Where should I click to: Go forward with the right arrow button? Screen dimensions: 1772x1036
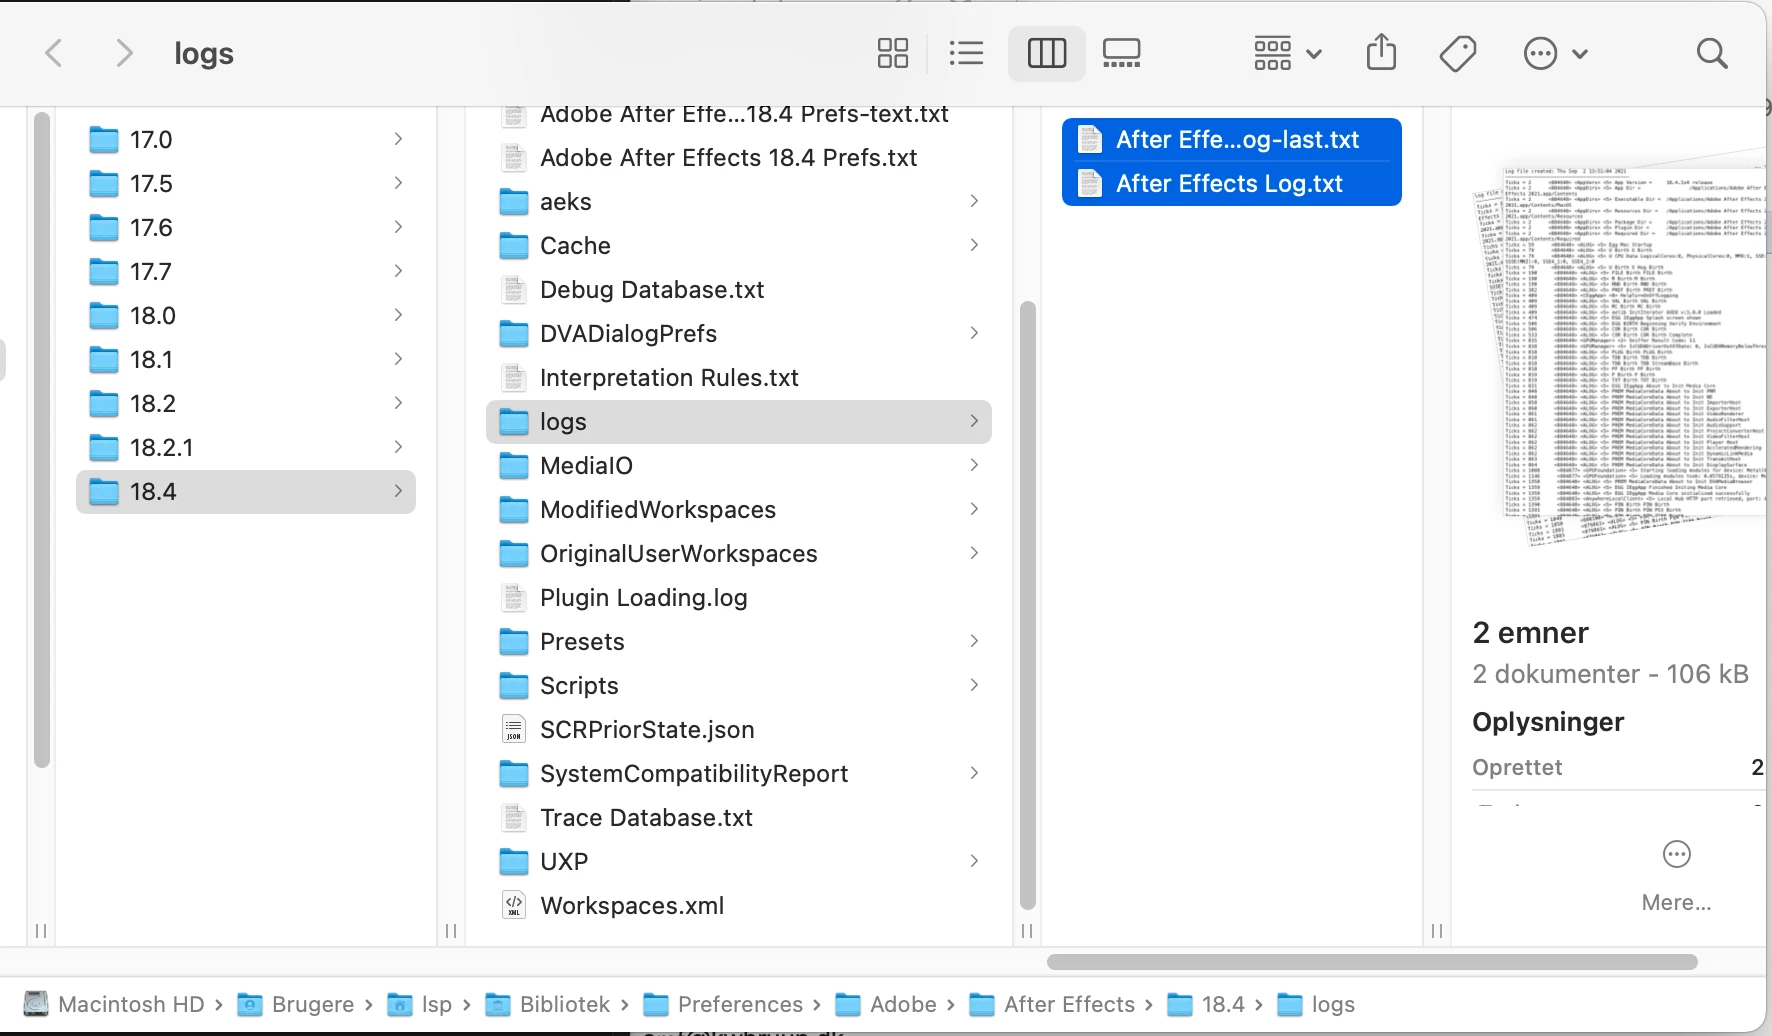coord(123,53)
